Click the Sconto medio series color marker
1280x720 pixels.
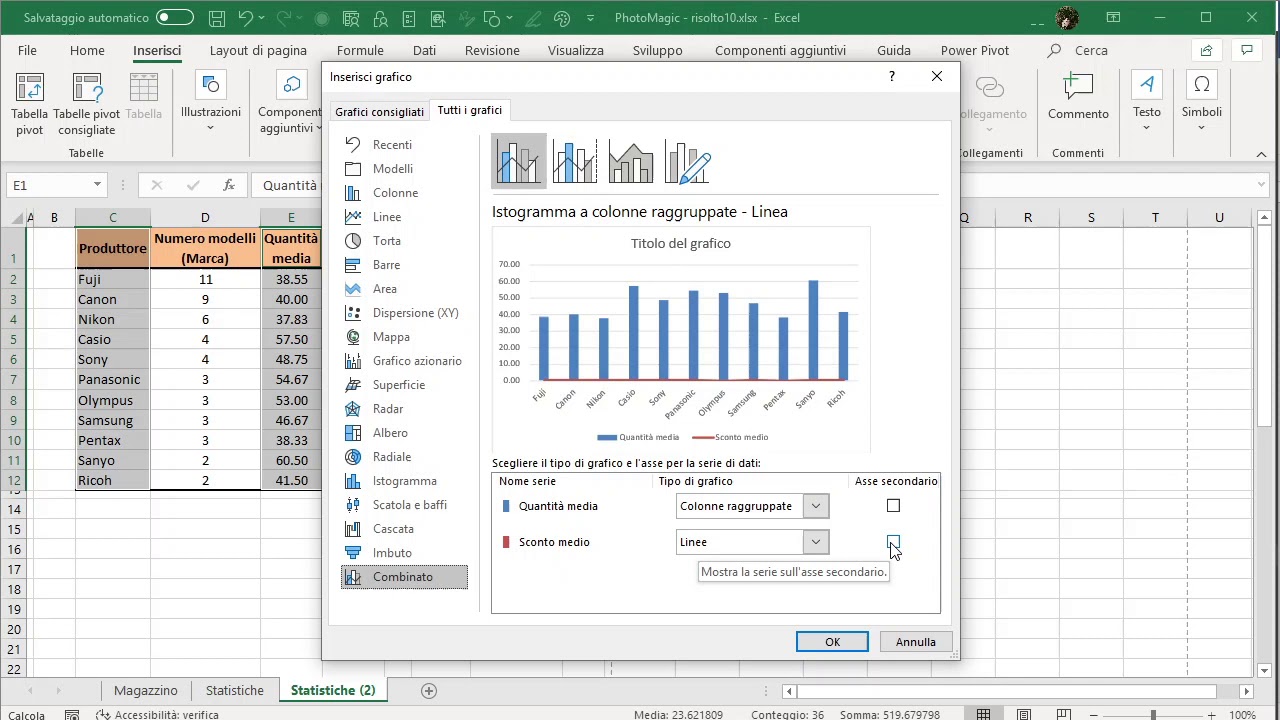coord(506,542)
